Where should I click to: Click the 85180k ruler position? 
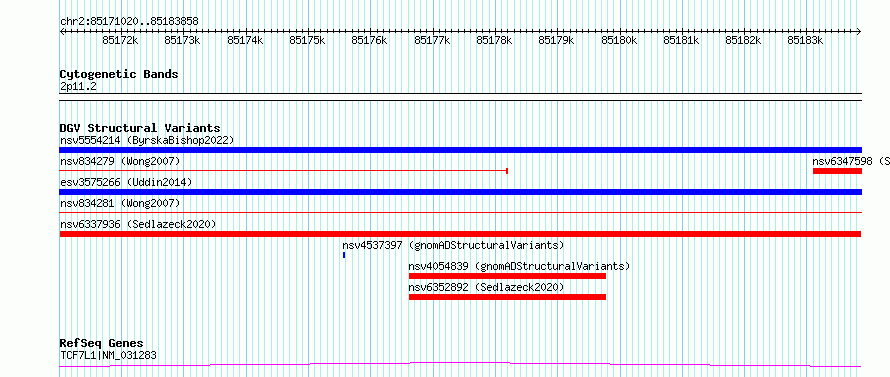(619, 40)
